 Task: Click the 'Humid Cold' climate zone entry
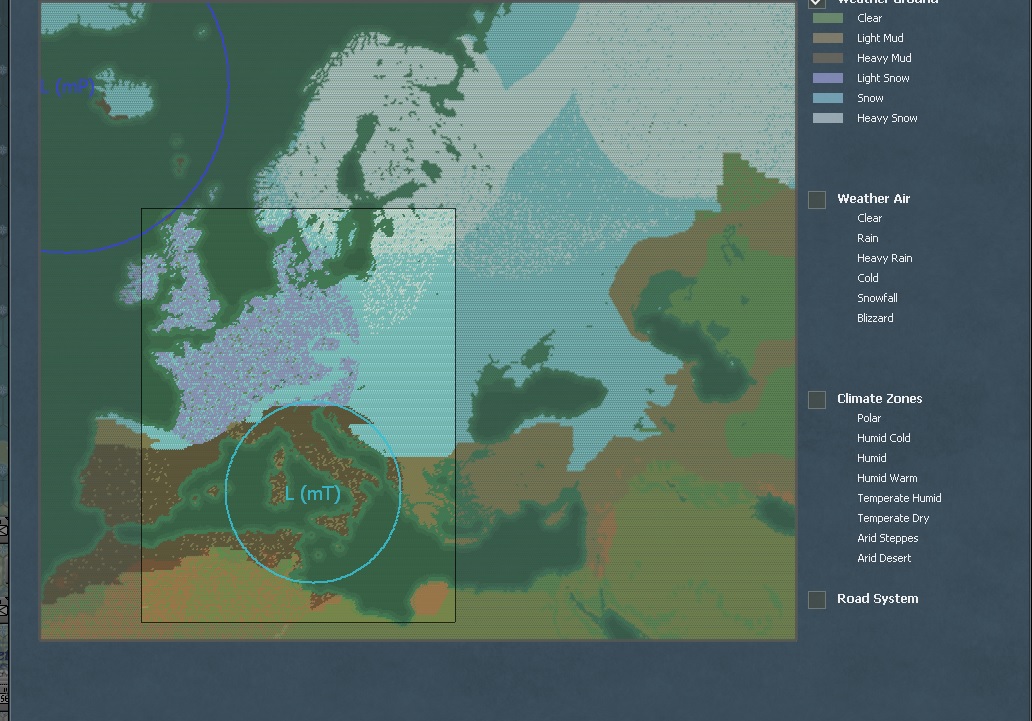pos(884,438)
